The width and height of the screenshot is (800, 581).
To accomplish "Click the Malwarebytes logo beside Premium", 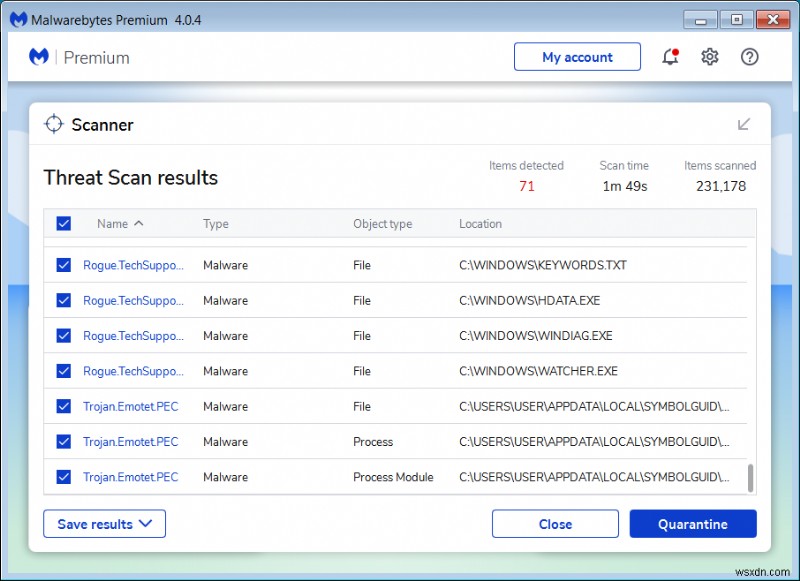I will pyautogui.click(x=39, y=57).
